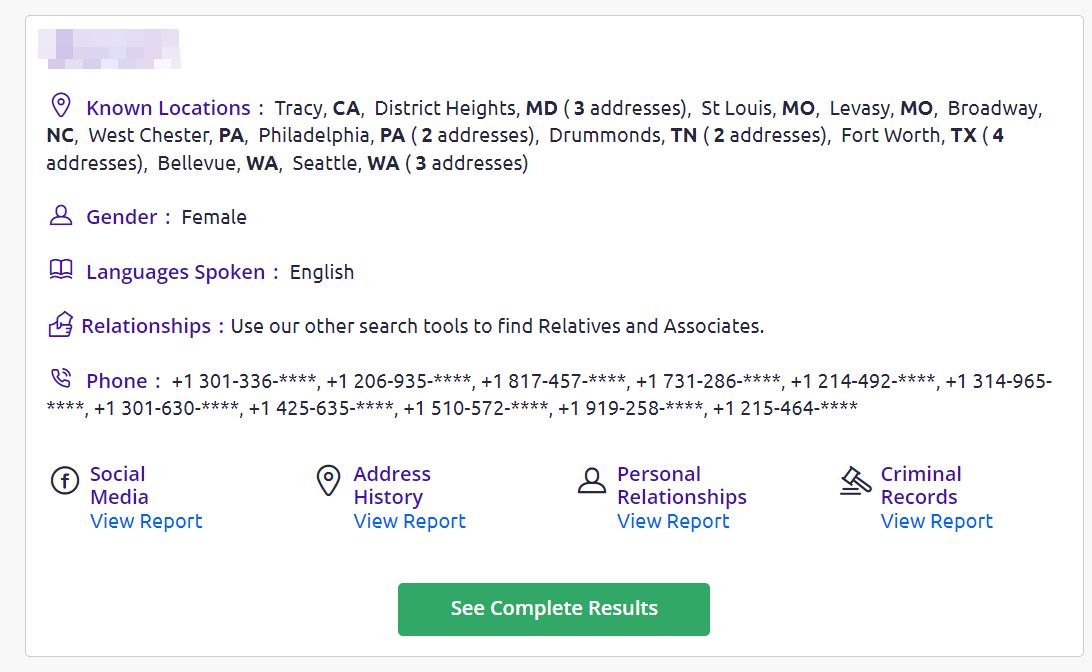Image resolution: width=1092 pixels, height=672 pixels.
Task: Click the Gender person icon
Action: [61, 215]
